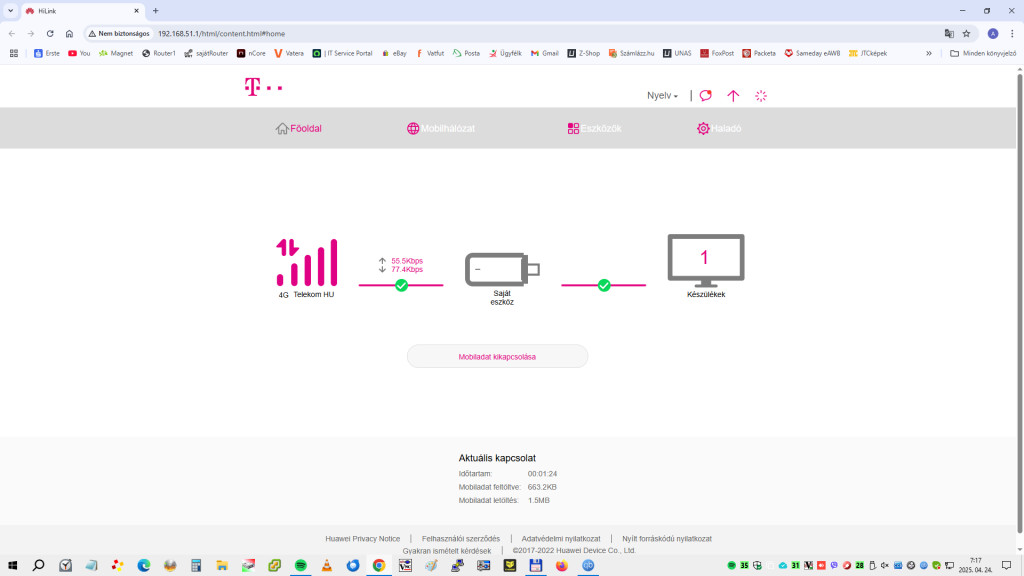
Task: Open the Vatera bookmark
Action: click(x=289, y=54)
